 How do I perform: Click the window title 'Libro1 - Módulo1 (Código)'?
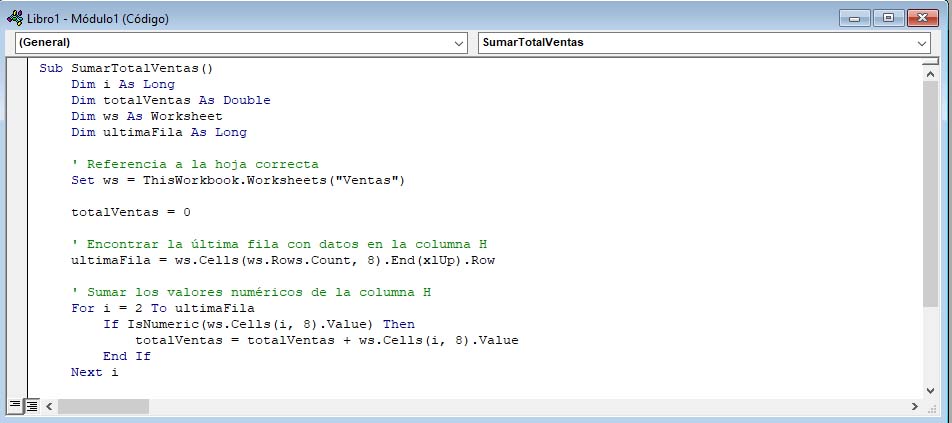98,19
